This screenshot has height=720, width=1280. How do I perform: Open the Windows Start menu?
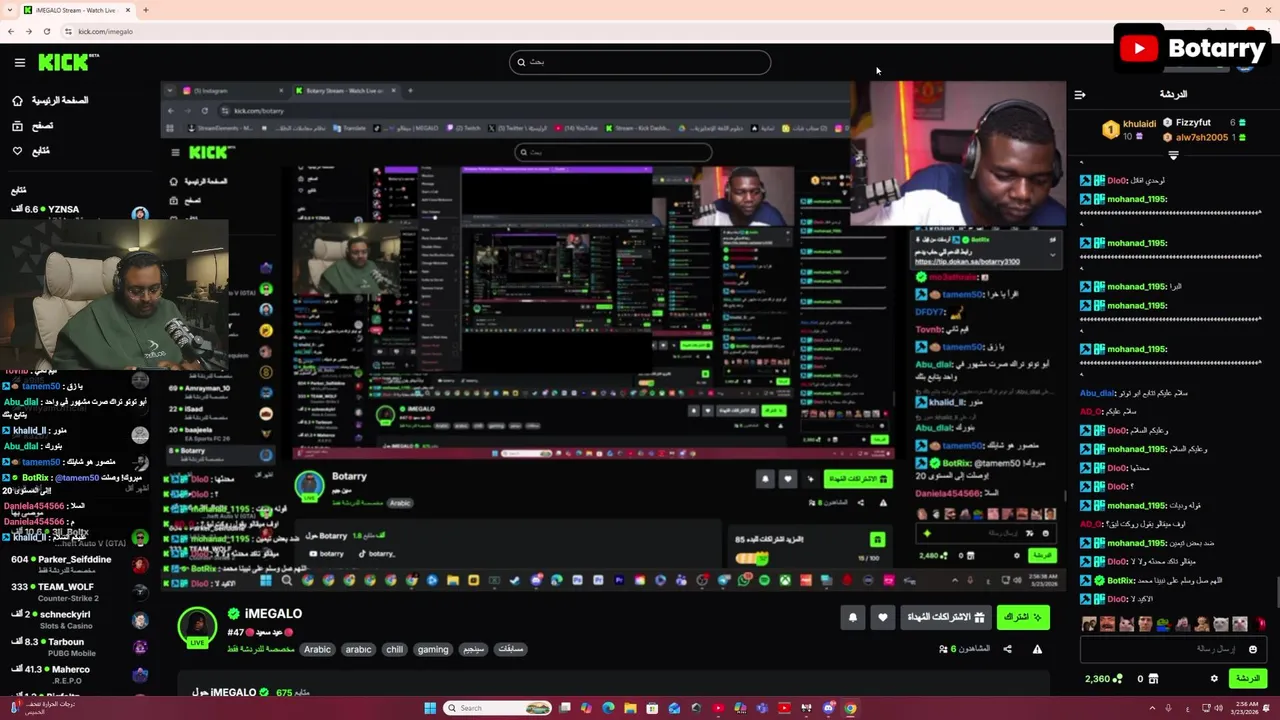[430, 708]
